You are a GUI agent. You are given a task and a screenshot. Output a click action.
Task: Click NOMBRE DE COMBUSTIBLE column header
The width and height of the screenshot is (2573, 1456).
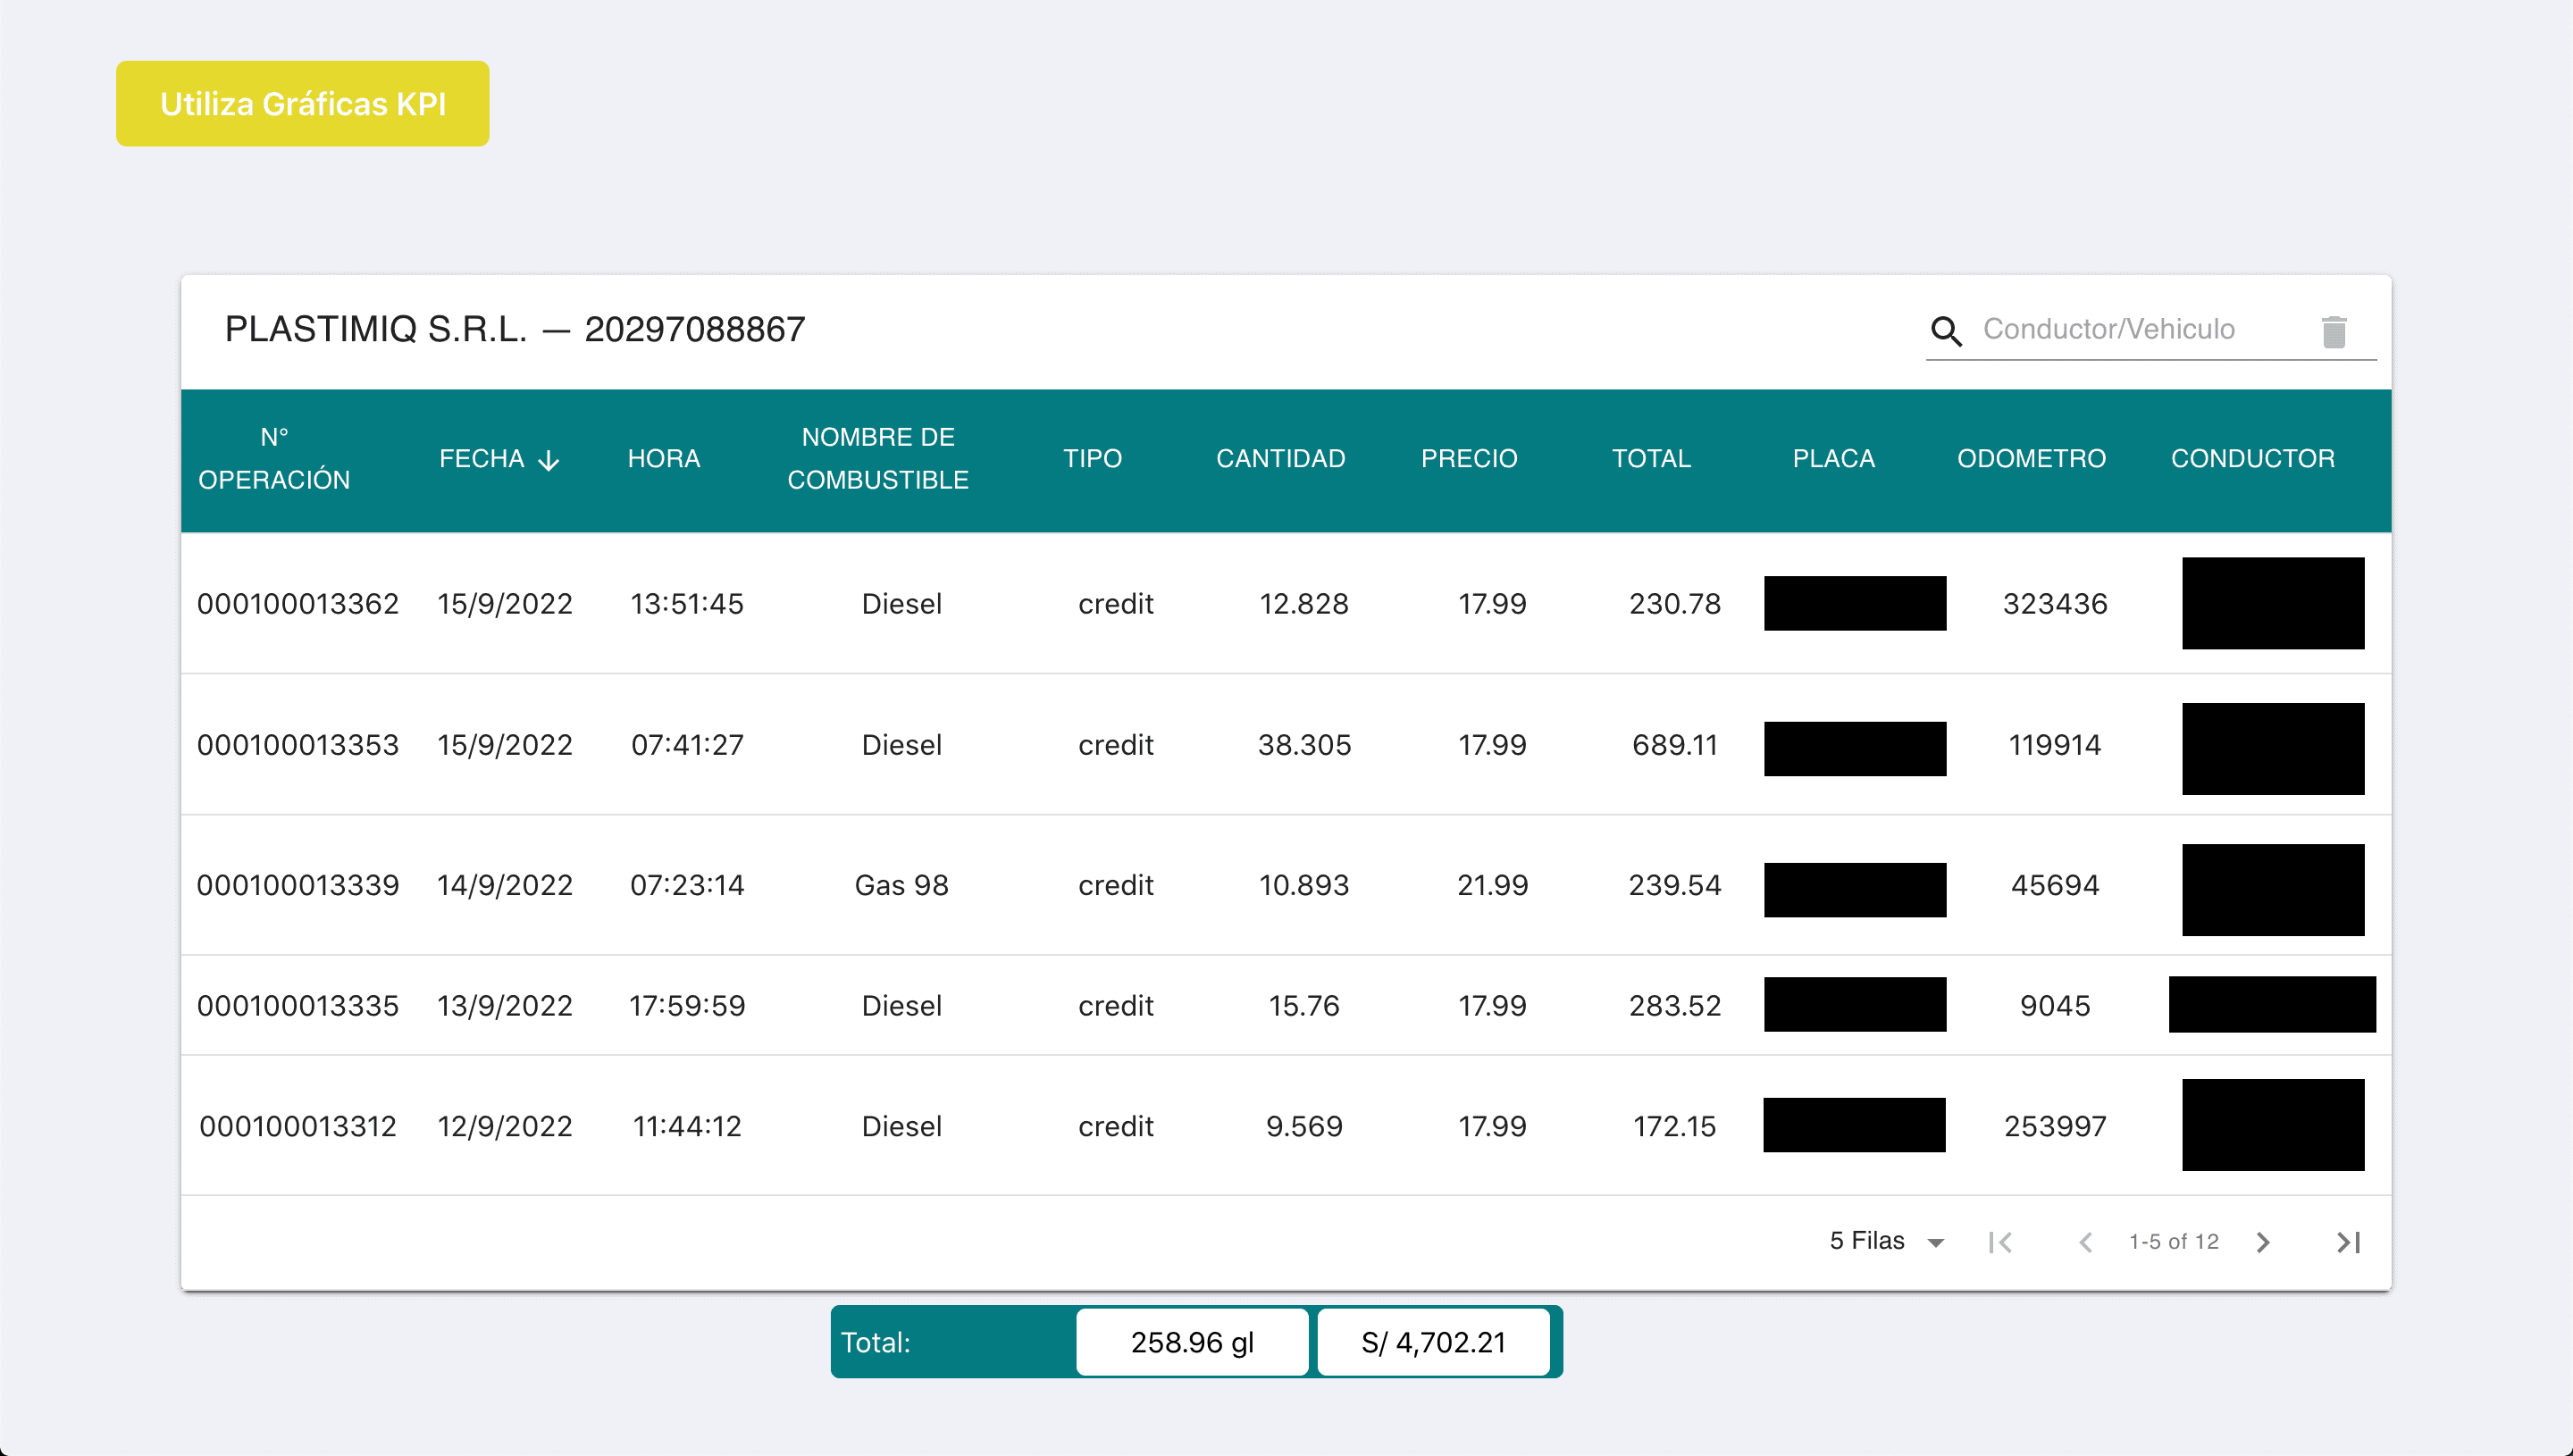(x=878, y=459)
